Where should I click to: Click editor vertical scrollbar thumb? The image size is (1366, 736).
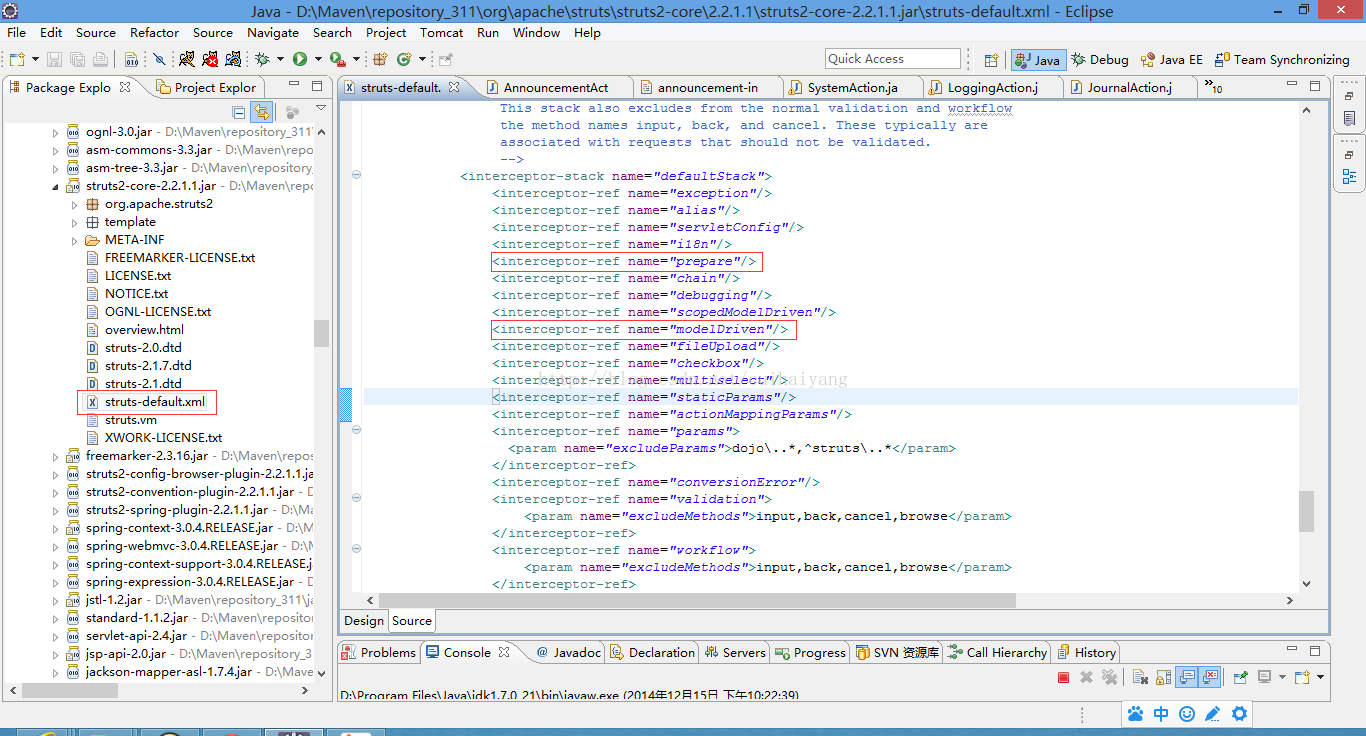1306,511
